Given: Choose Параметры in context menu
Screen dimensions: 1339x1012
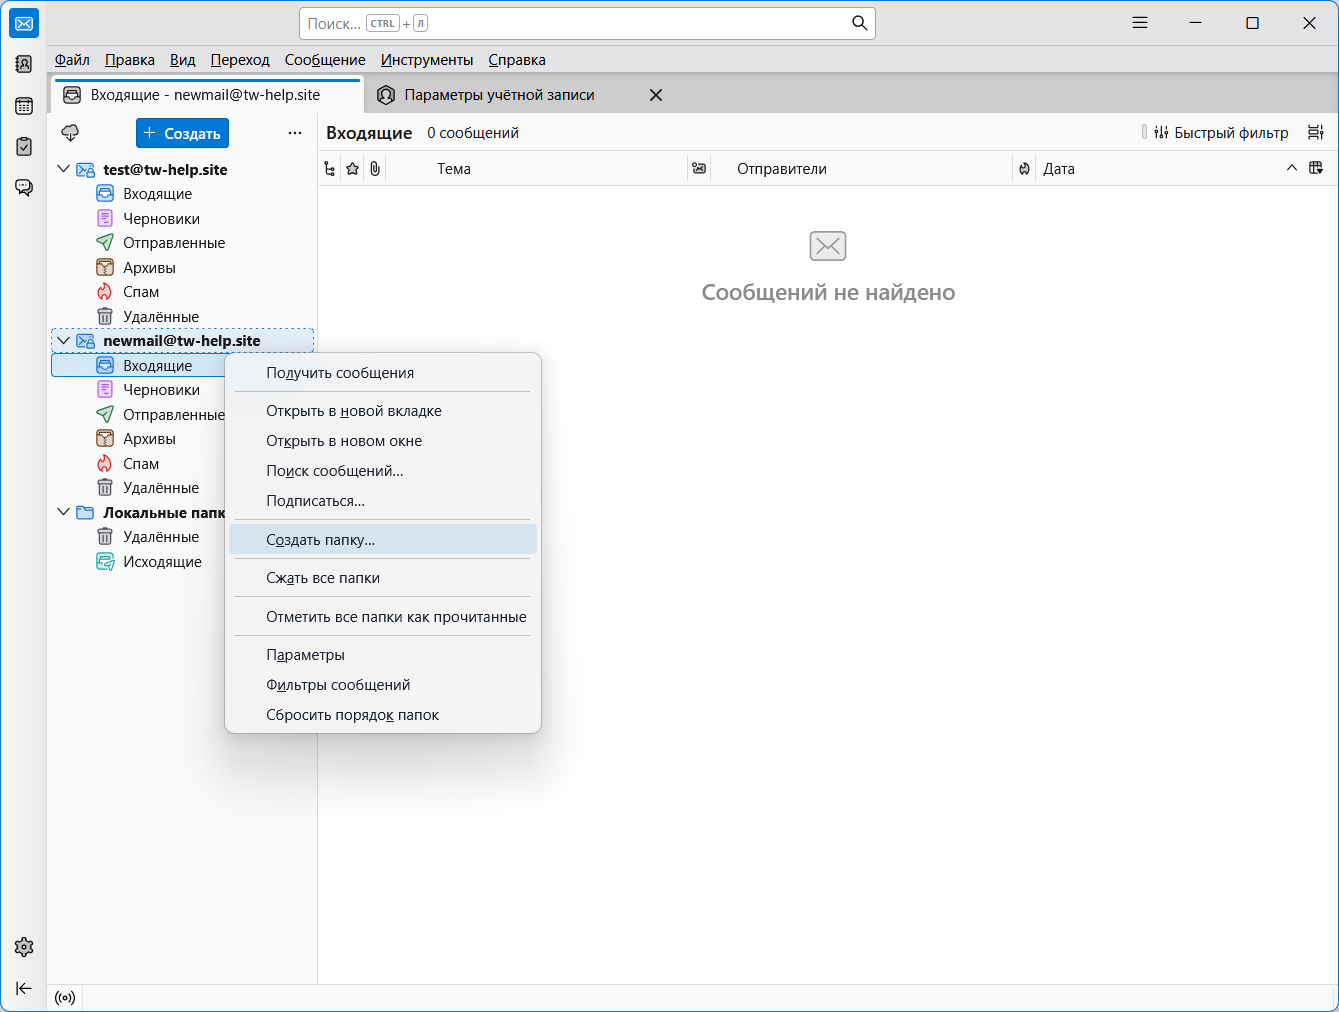Looking at the screenshot, I should click(x=383, y=655).
